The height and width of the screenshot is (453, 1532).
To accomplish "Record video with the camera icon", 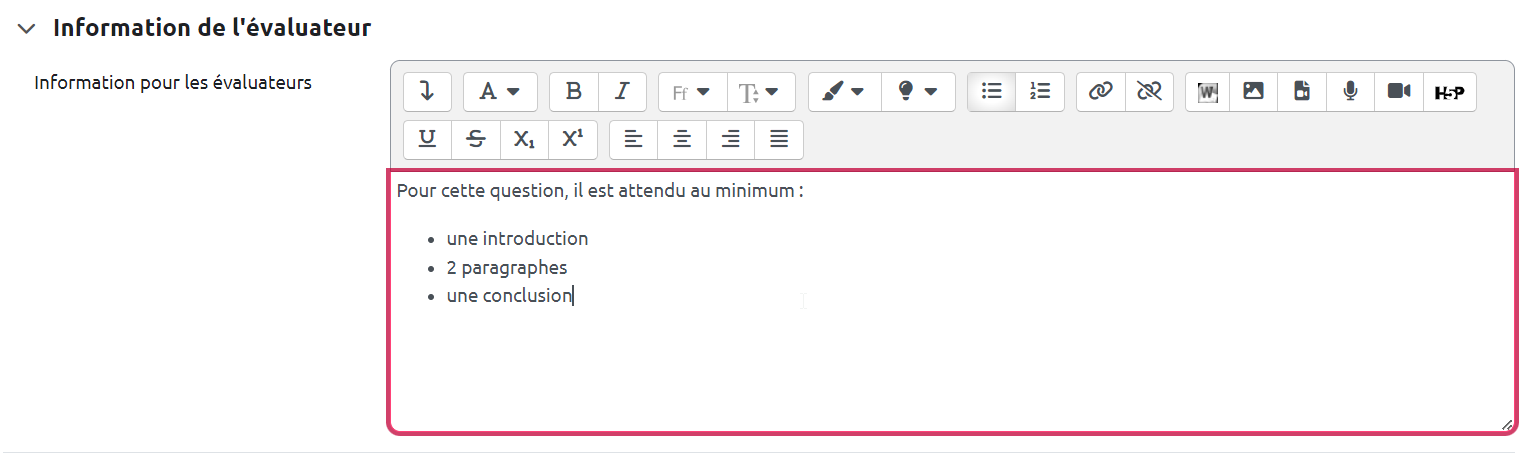I will 1399,92.
